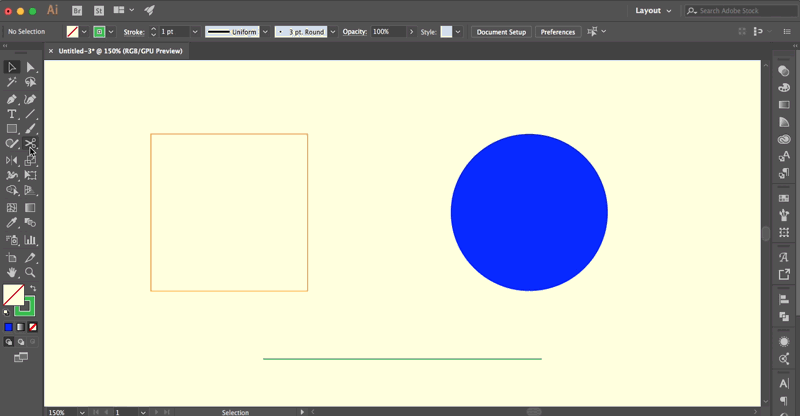Open the Stock St icon
The image size is (800, 416).
(99, 10)
